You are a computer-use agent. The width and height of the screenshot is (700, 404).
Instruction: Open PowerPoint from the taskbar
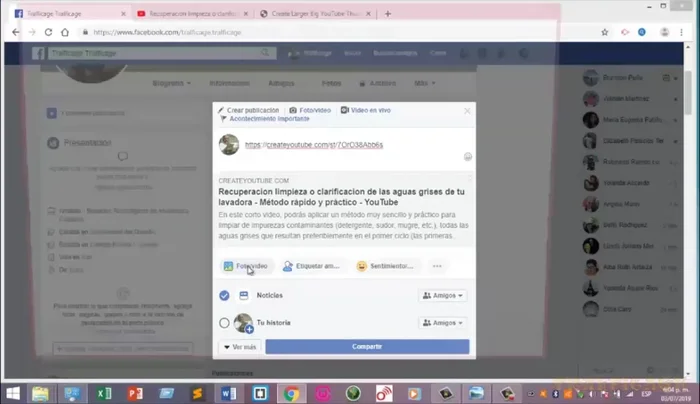(x=135, y=394)
